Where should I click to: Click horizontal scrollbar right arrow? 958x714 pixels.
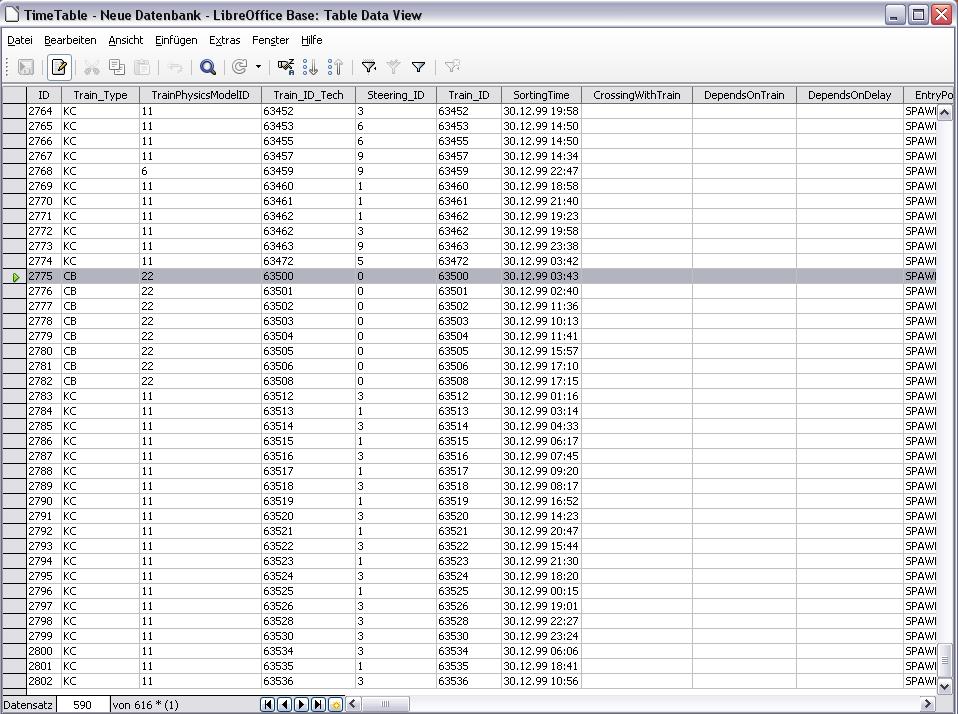pos(927,704)
